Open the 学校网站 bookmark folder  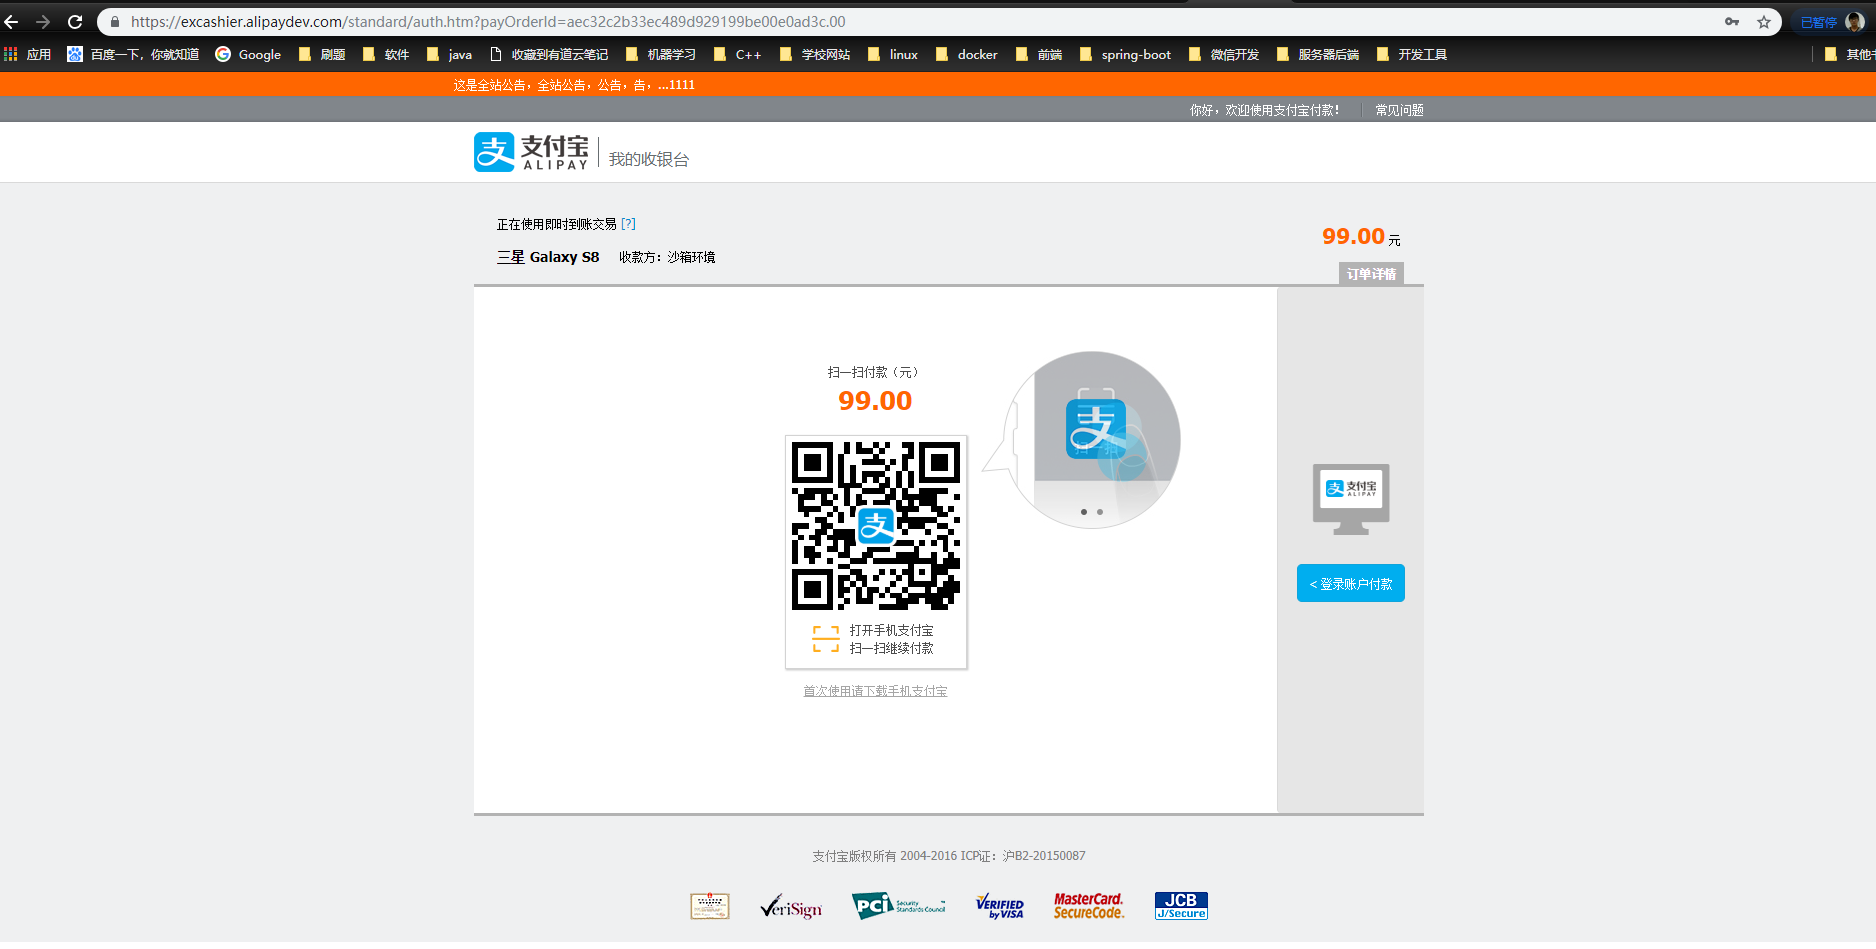click(814, 54)
